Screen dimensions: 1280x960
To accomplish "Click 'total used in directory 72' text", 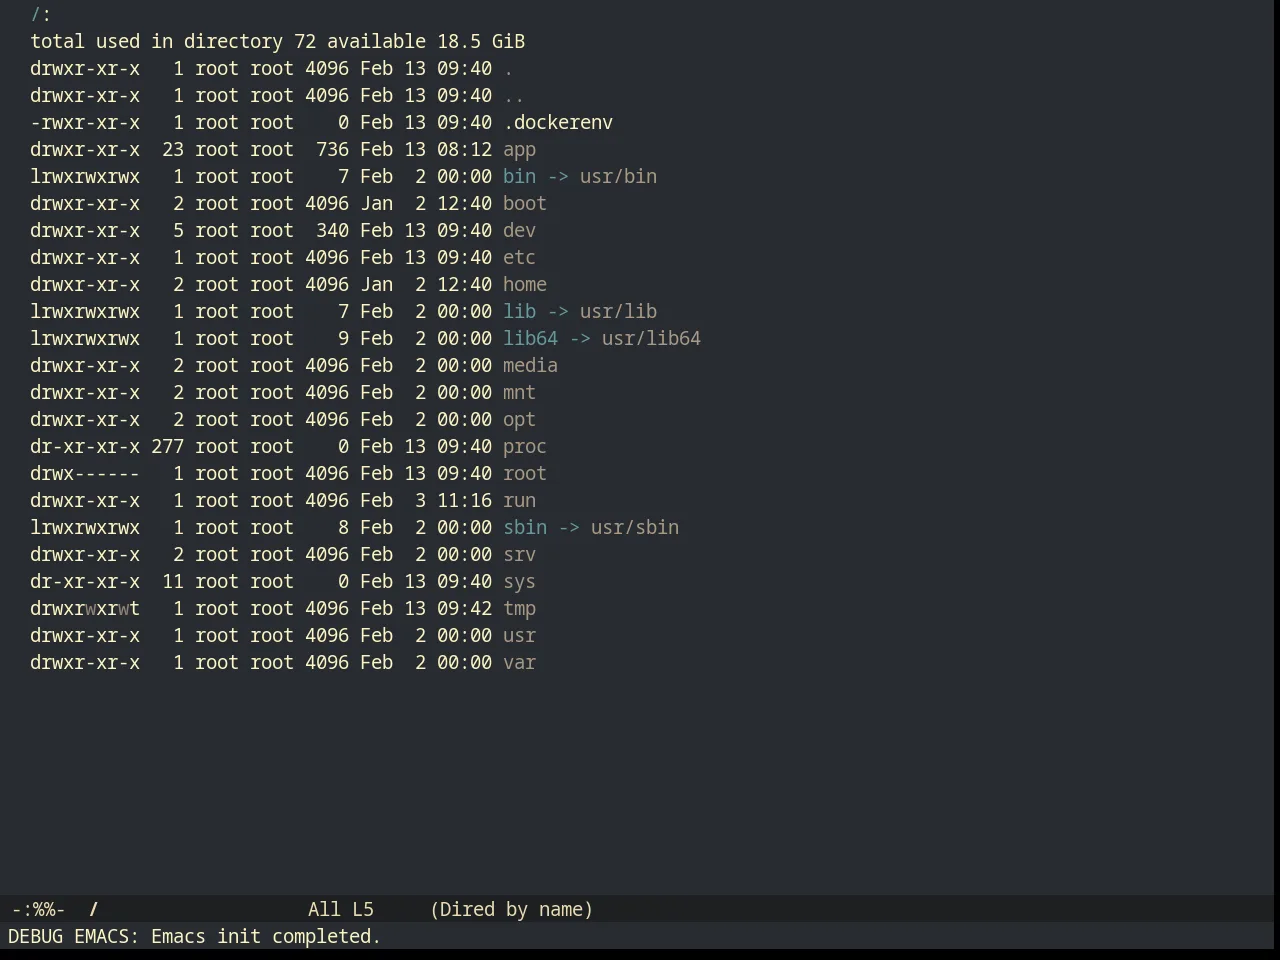I will (173, 42).
